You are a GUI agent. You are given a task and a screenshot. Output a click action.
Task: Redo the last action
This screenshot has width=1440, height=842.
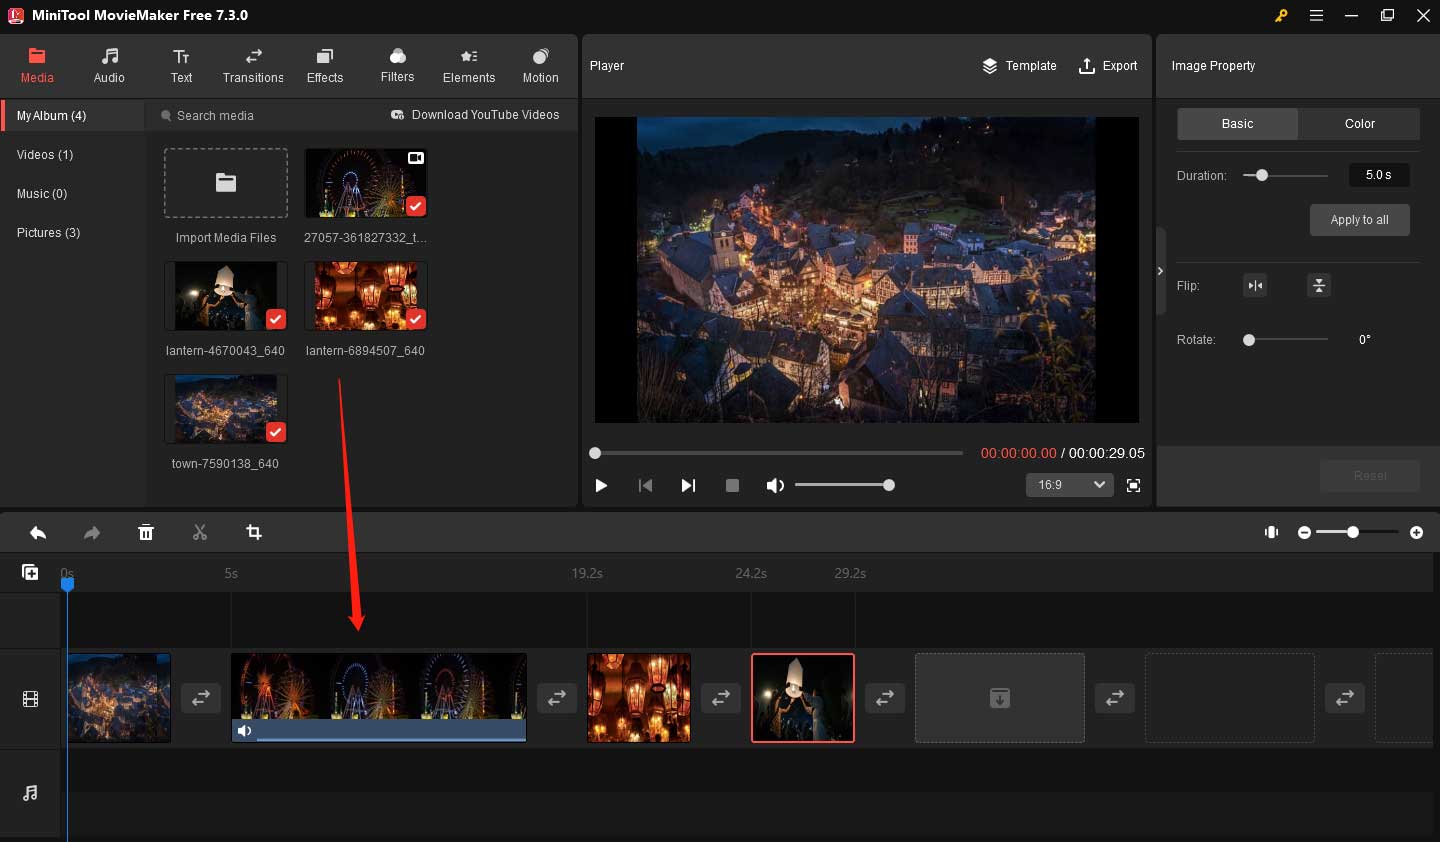[x=92, y=533]
